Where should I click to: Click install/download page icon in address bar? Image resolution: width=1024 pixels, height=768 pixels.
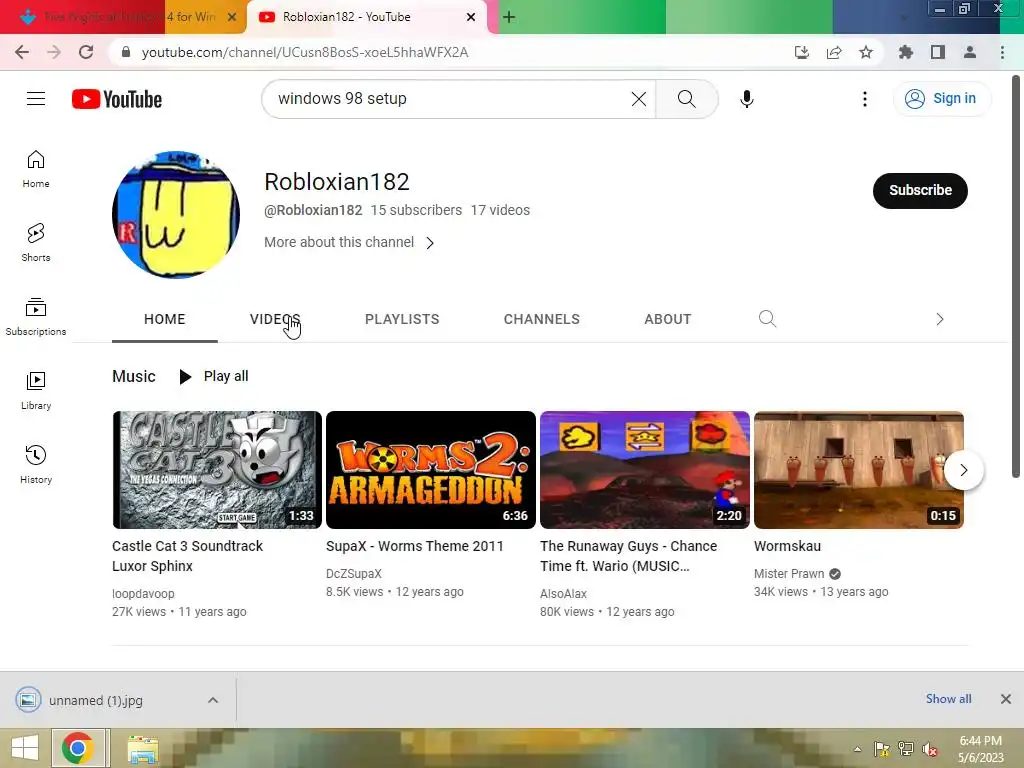point(802,52)
